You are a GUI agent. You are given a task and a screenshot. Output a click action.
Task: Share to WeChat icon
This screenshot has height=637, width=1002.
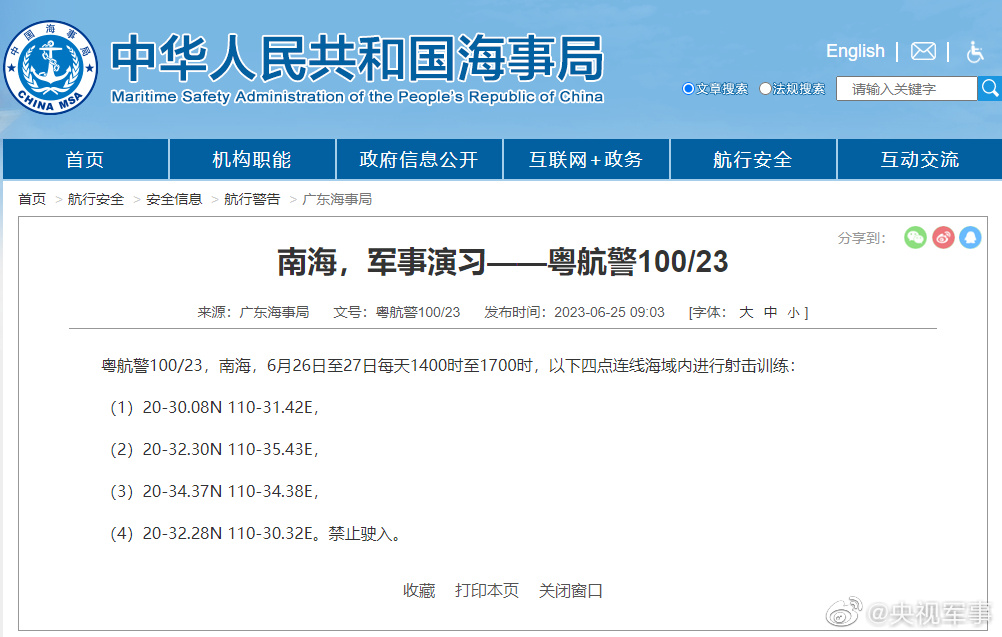(915, 238)
